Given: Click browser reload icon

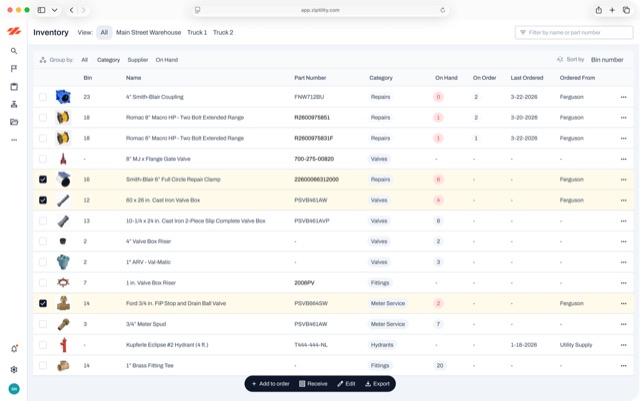Looking at the screenshot, I should tap(442, 10).
